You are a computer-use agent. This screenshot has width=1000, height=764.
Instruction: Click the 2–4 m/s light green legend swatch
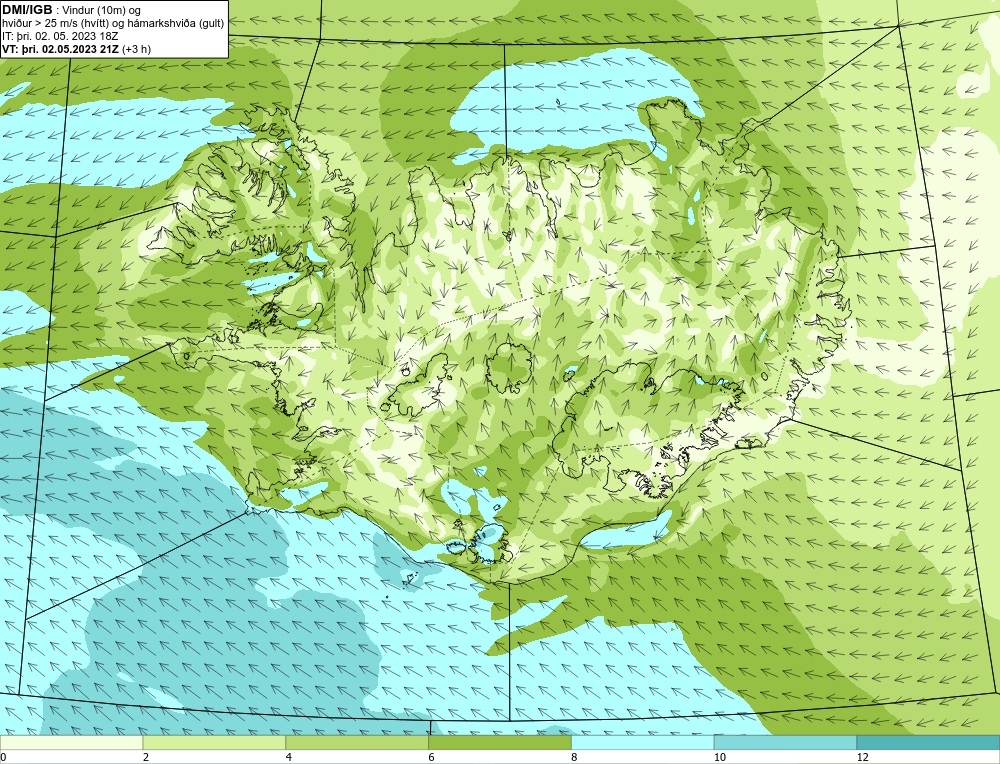click(214, 742)
